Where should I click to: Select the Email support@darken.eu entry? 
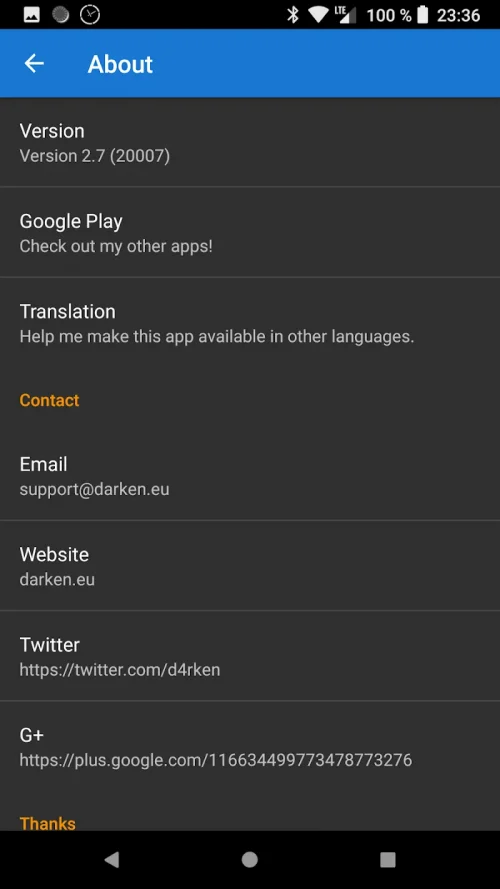(x=250, y=476)
